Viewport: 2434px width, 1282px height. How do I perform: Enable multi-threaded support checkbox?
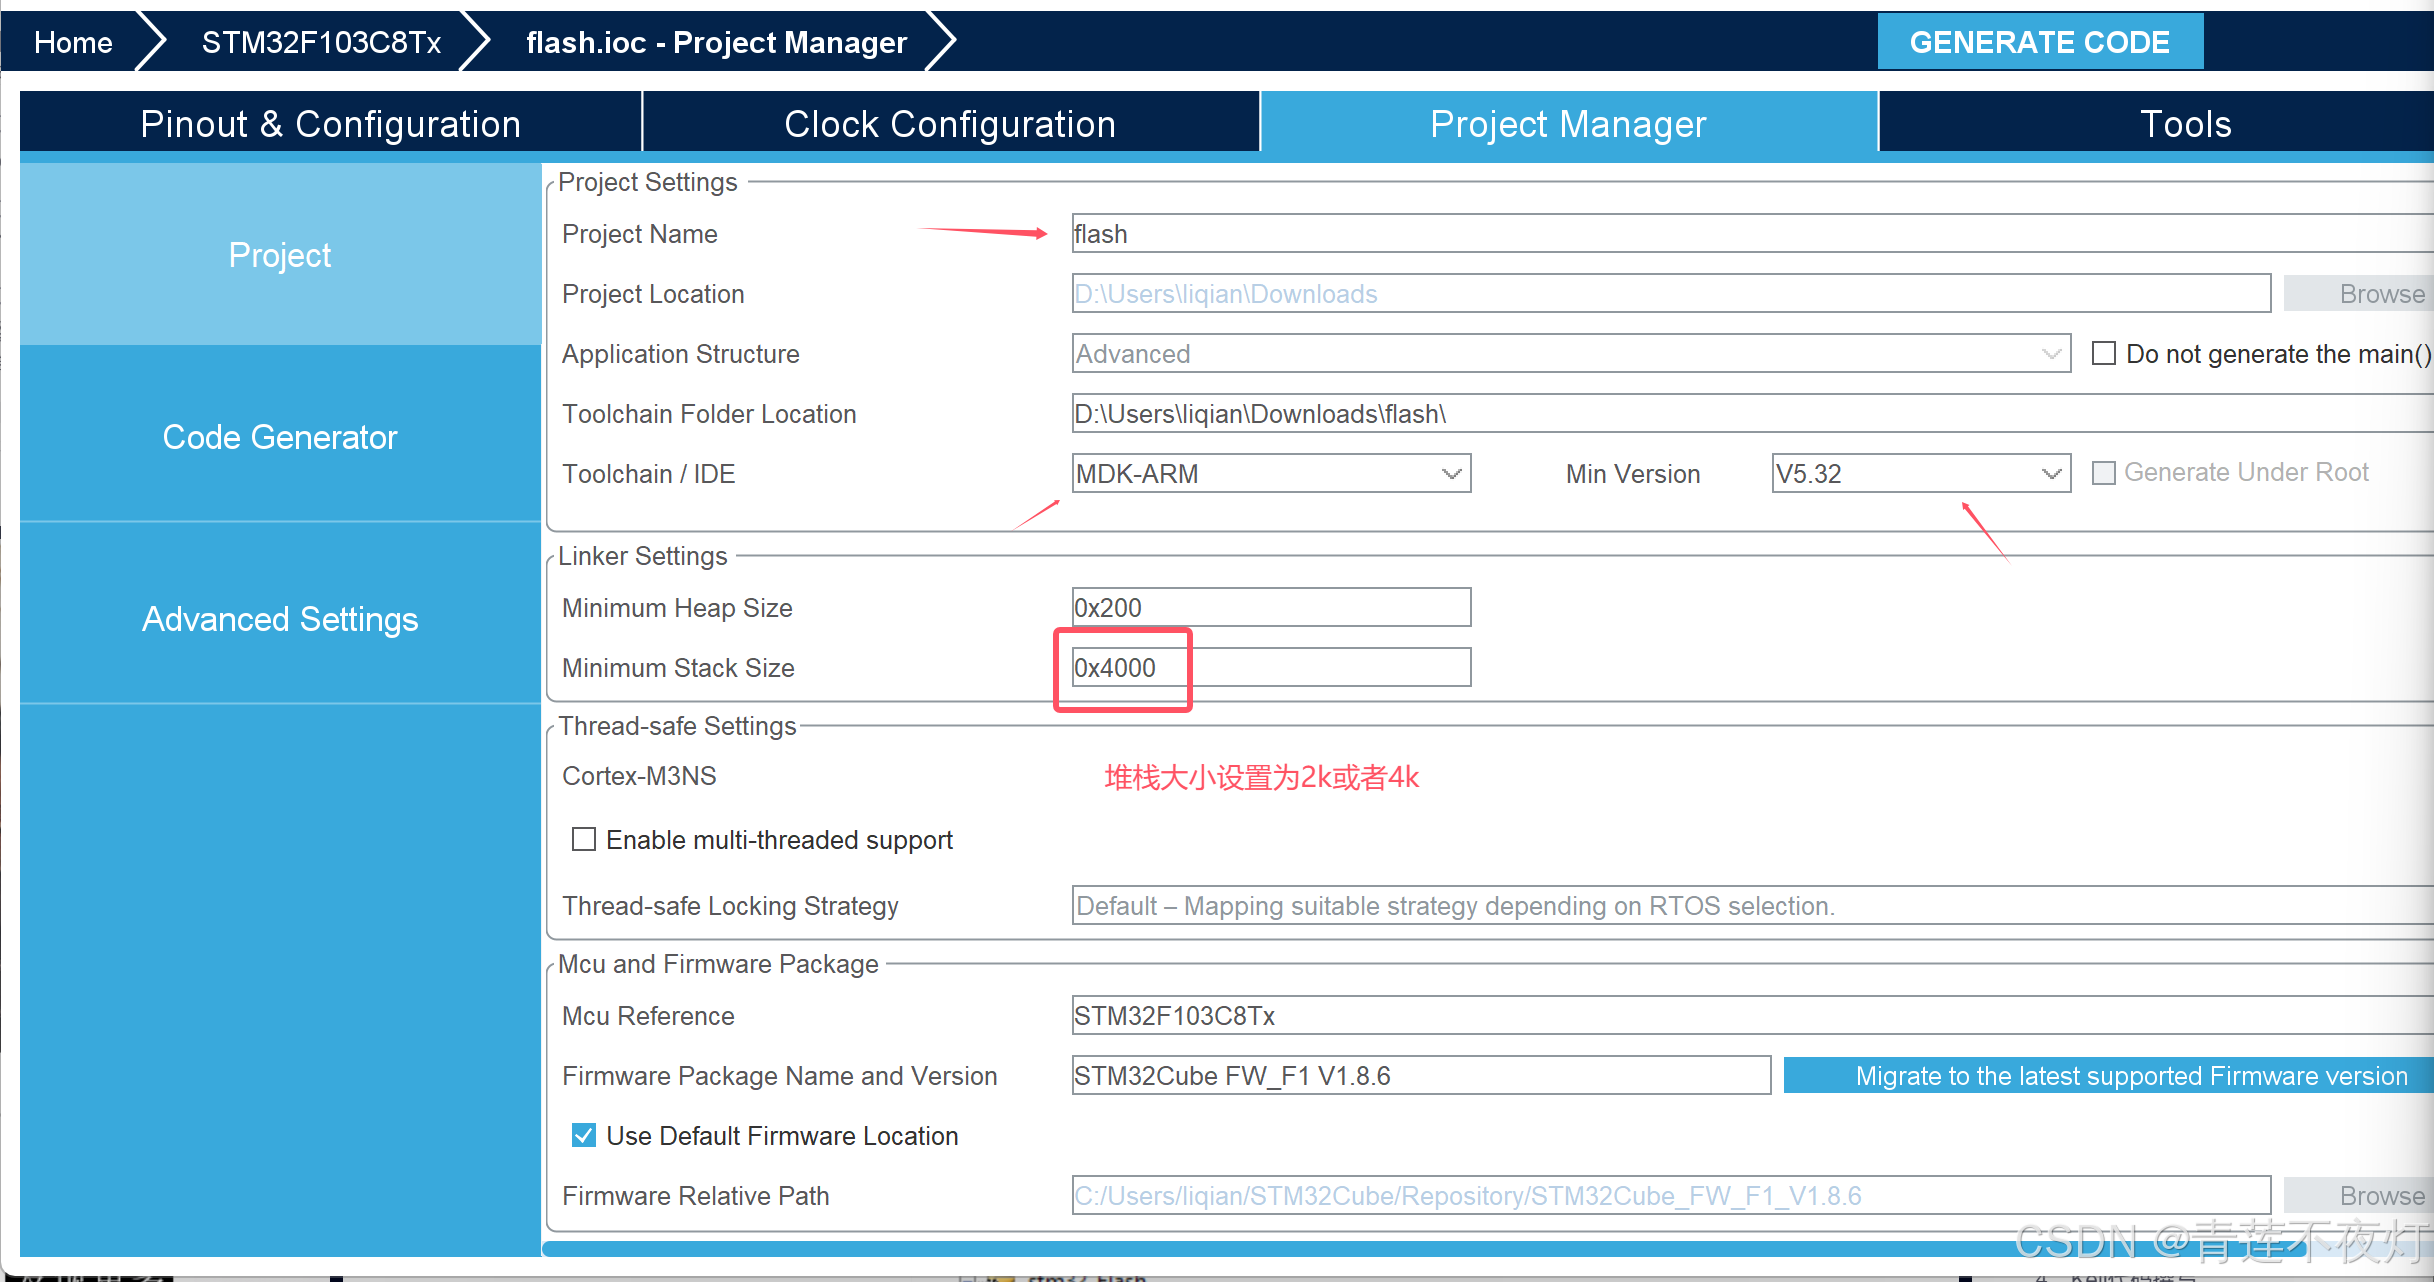[x=584, y=839]
